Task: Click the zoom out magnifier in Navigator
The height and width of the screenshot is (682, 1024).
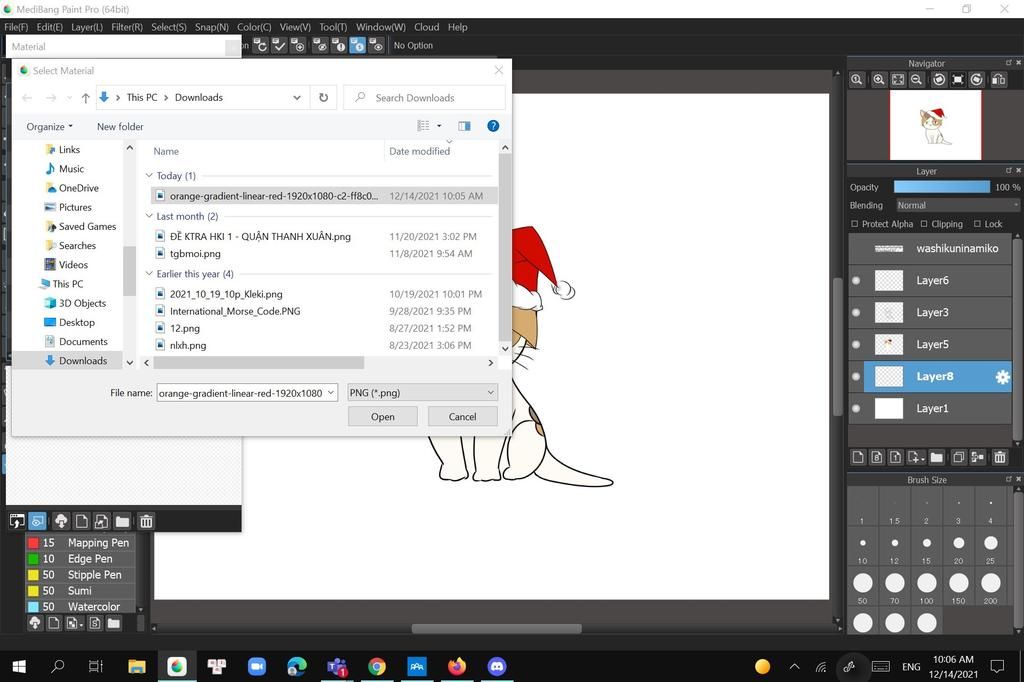Action: point(917,80)
